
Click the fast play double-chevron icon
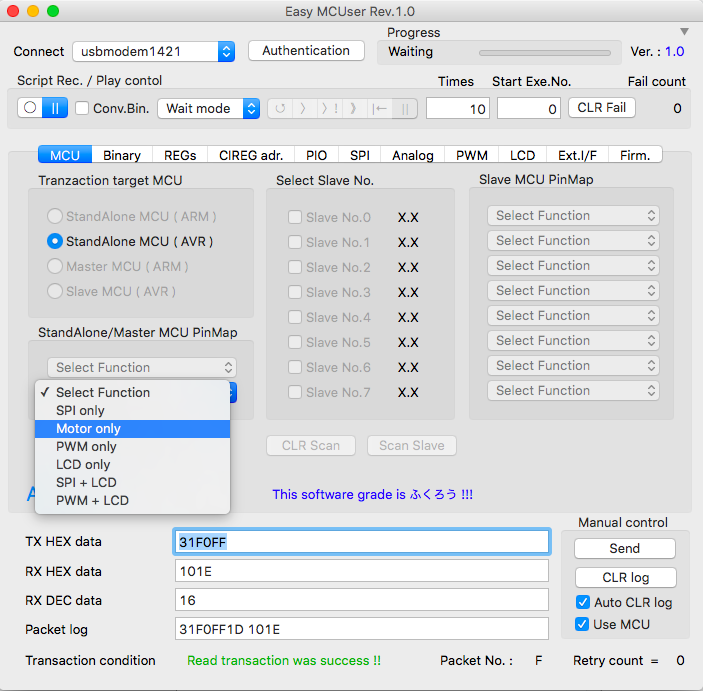pyautogui.click(x=354, y=109)
